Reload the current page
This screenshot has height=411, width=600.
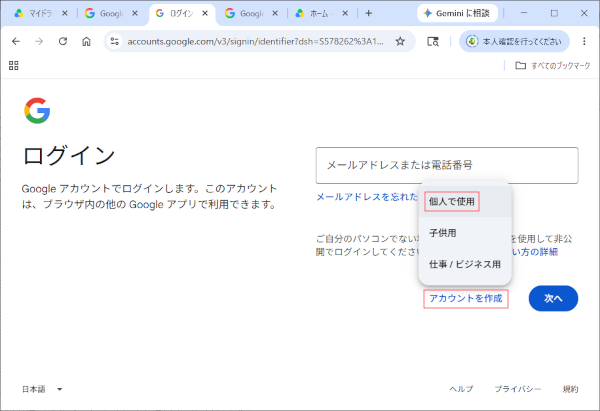click(63, 41)
